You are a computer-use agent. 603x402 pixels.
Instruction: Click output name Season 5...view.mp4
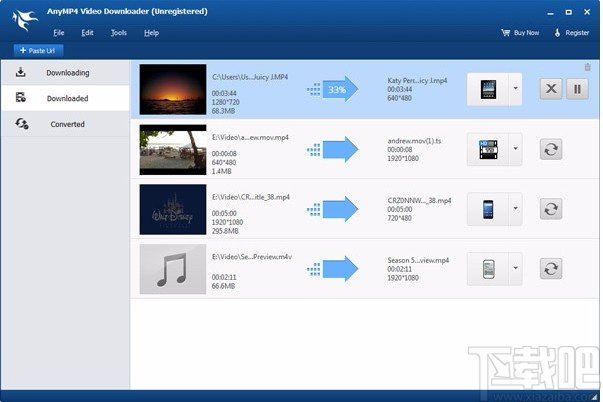pos(418,260)
